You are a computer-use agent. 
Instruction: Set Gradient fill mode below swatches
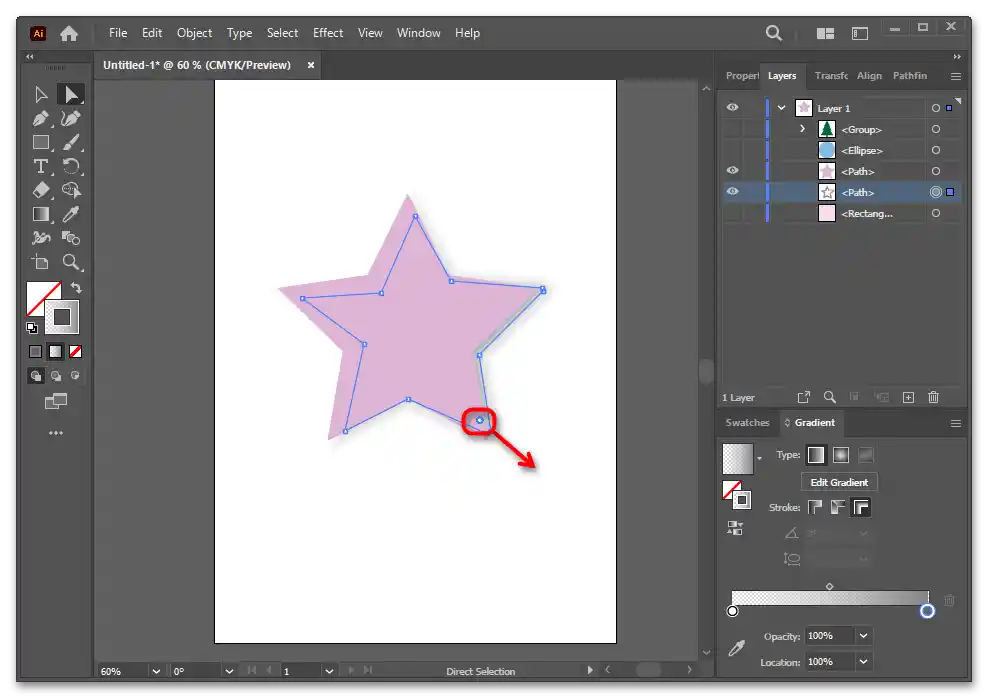[x=55, y=352]
